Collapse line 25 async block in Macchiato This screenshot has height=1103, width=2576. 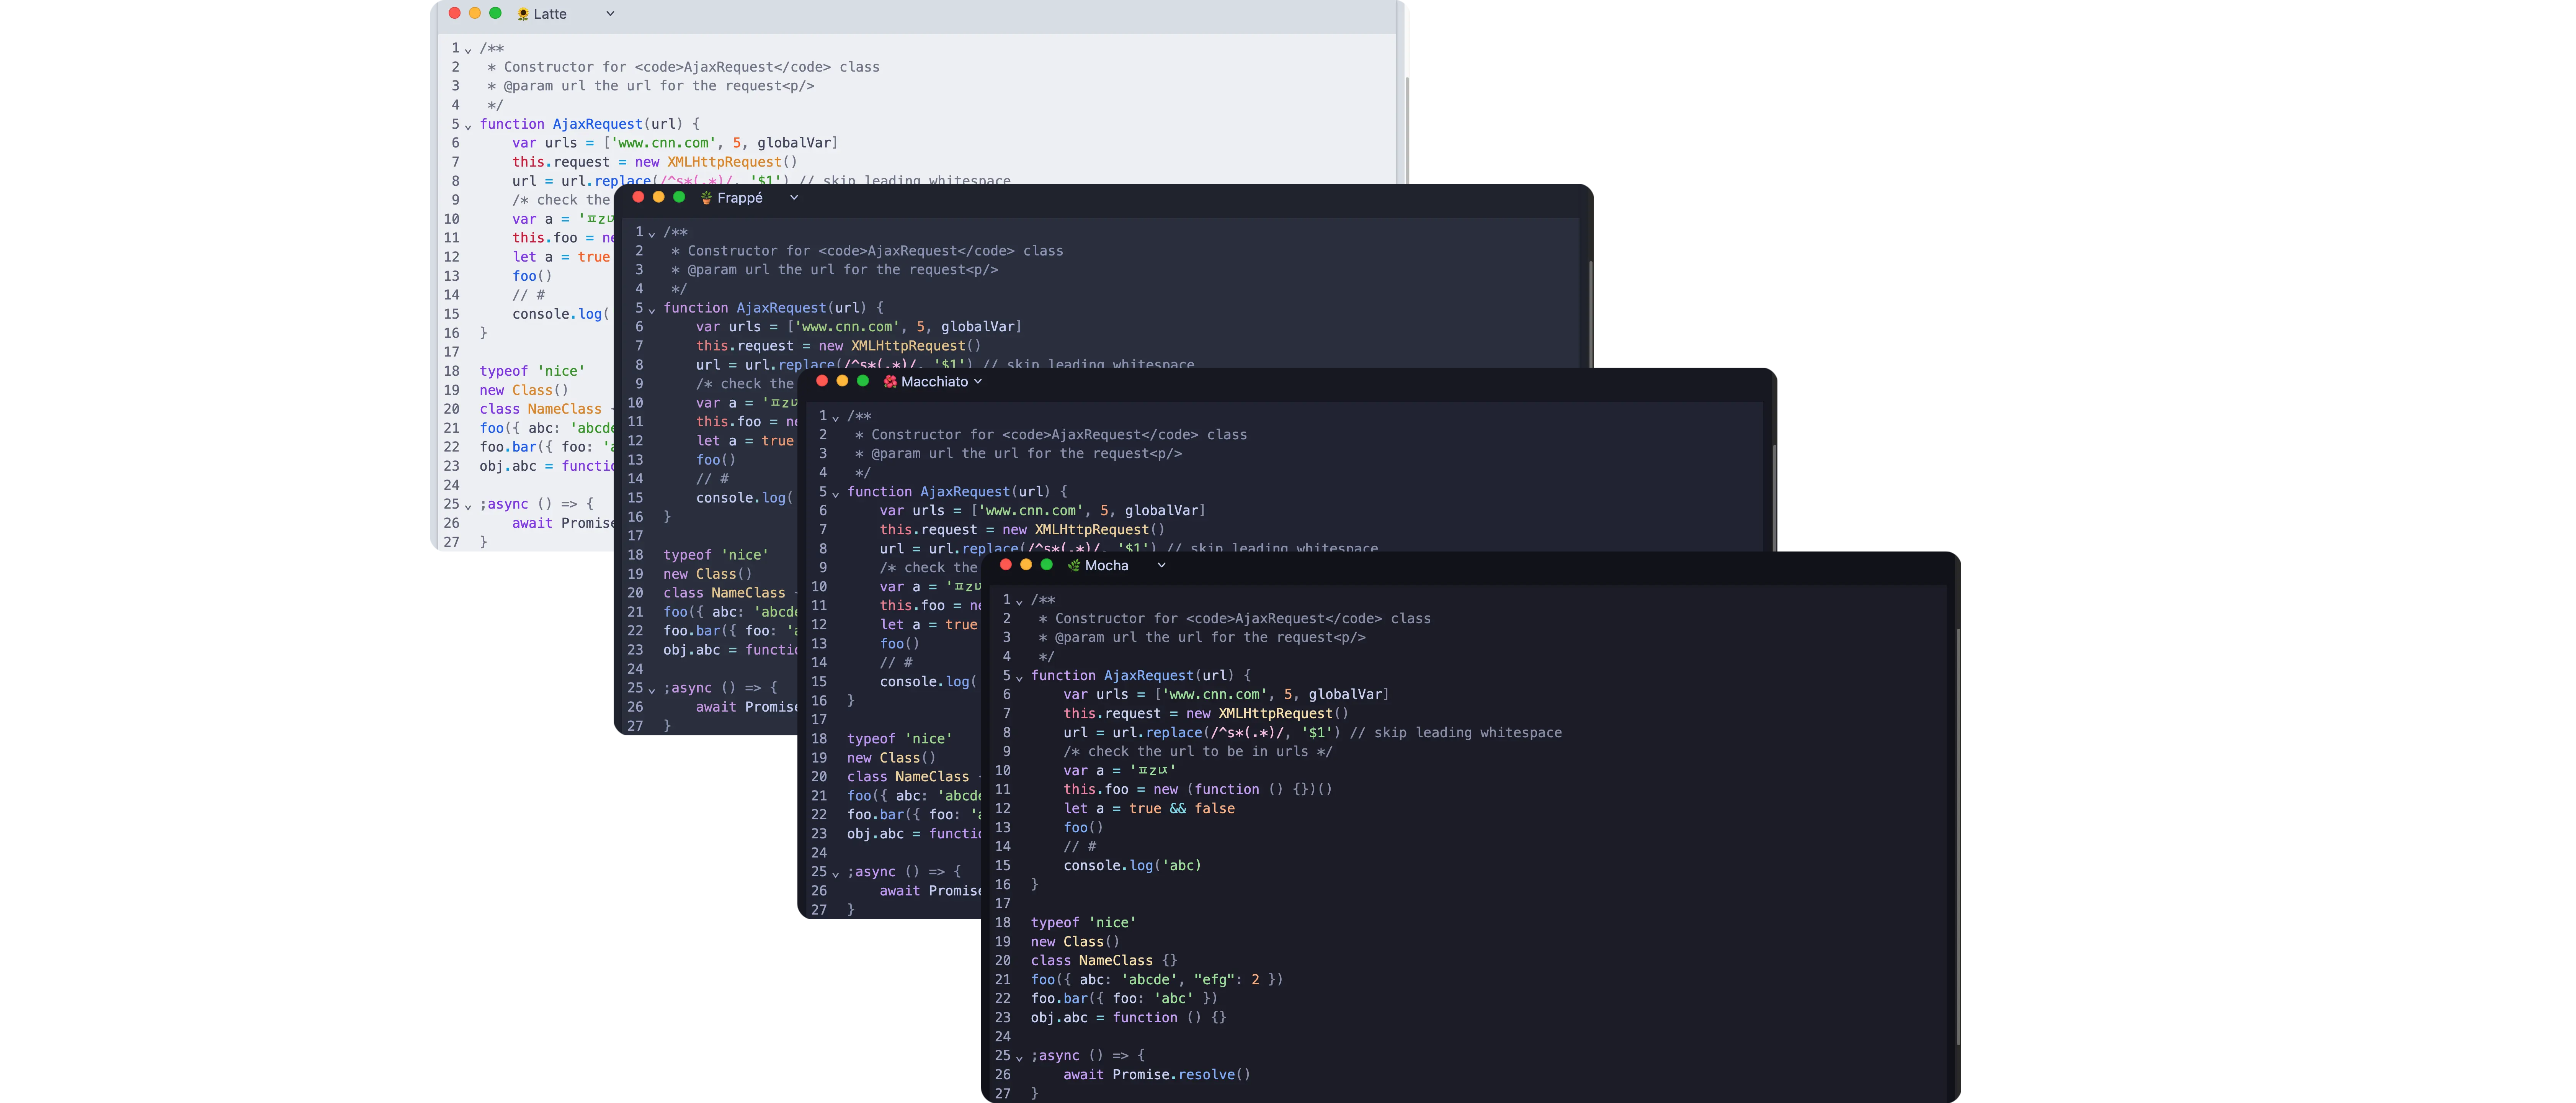coord(836,874)
